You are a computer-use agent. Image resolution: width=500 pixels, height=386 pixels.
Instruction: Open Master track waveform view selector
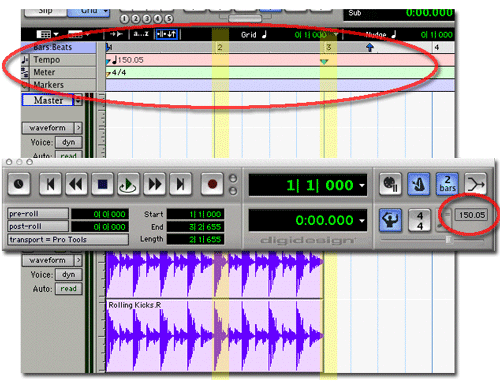point(52,128)
